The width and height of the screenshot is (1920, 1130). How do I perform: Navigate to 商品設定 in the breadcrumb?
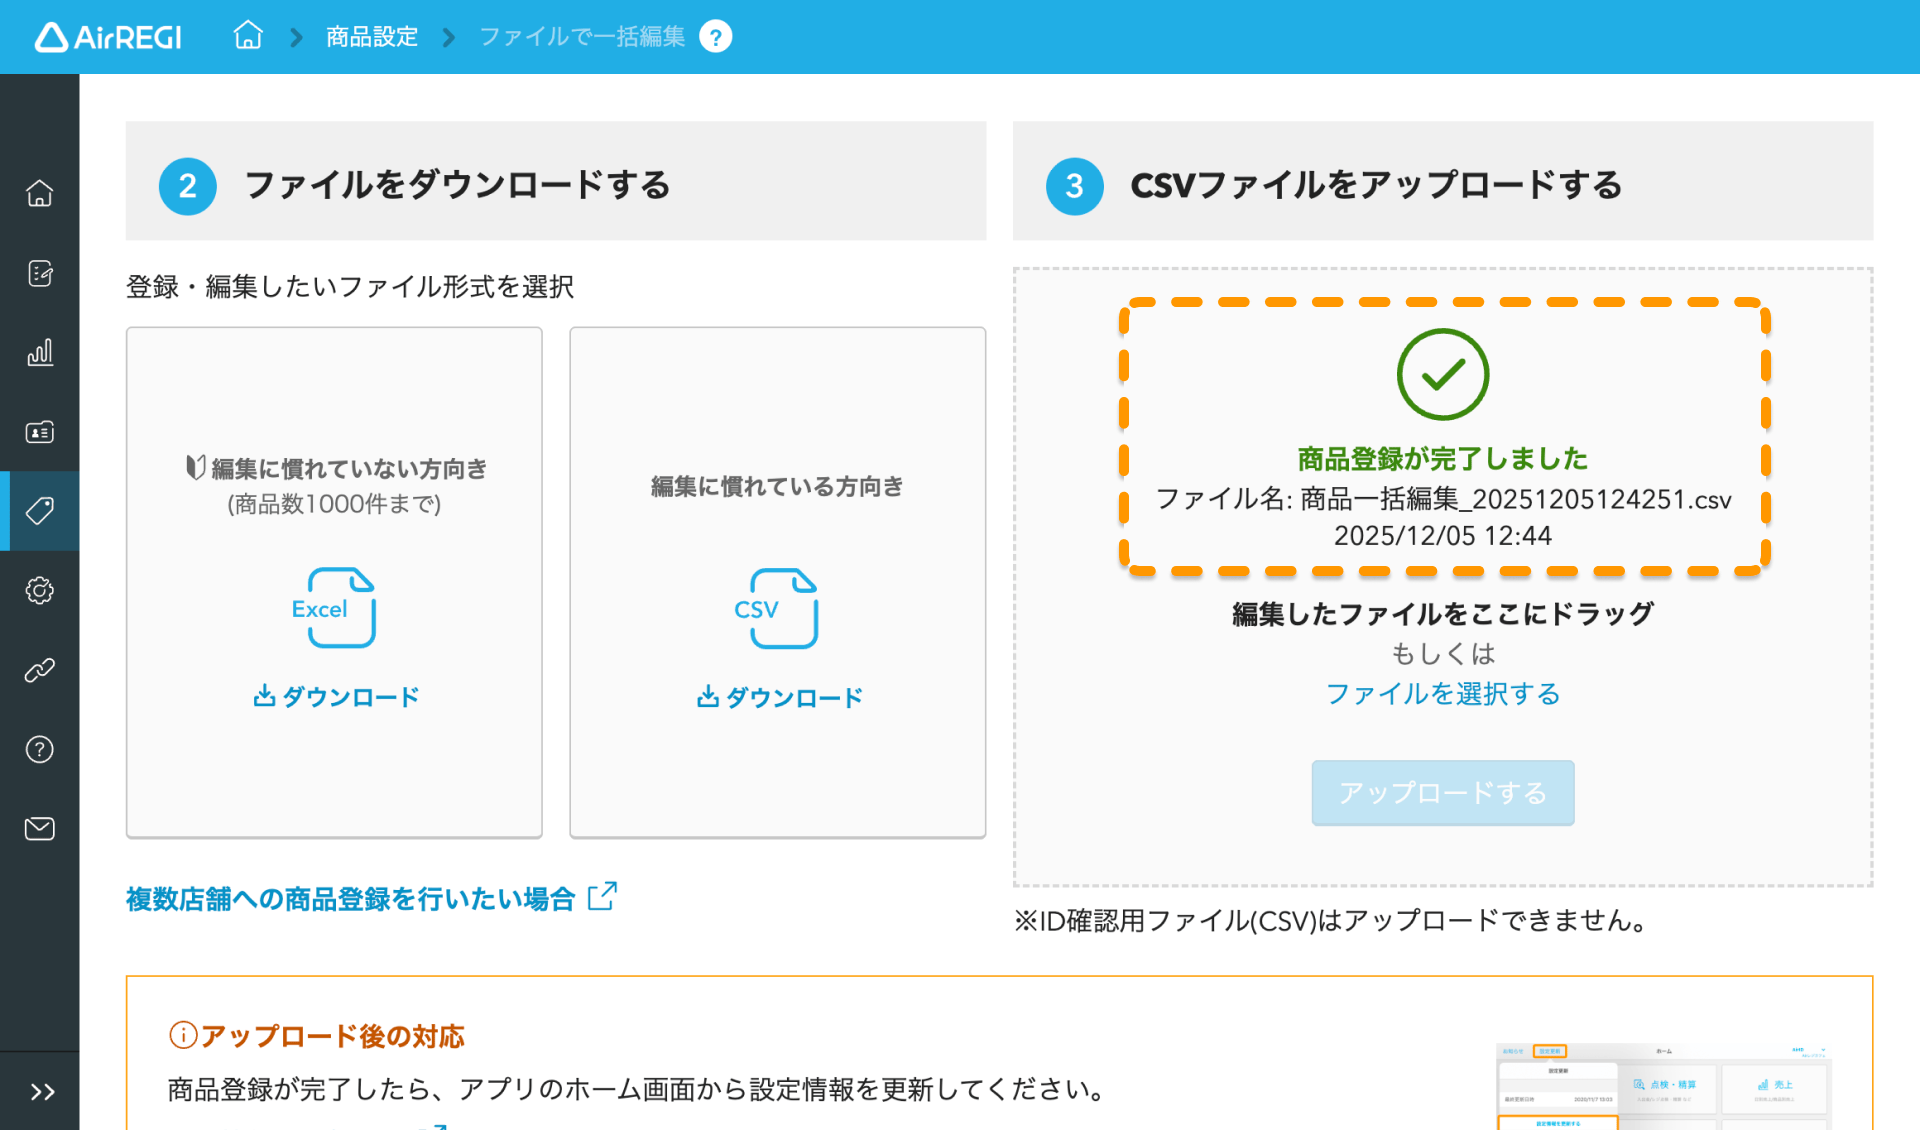[x=370, y=36]
